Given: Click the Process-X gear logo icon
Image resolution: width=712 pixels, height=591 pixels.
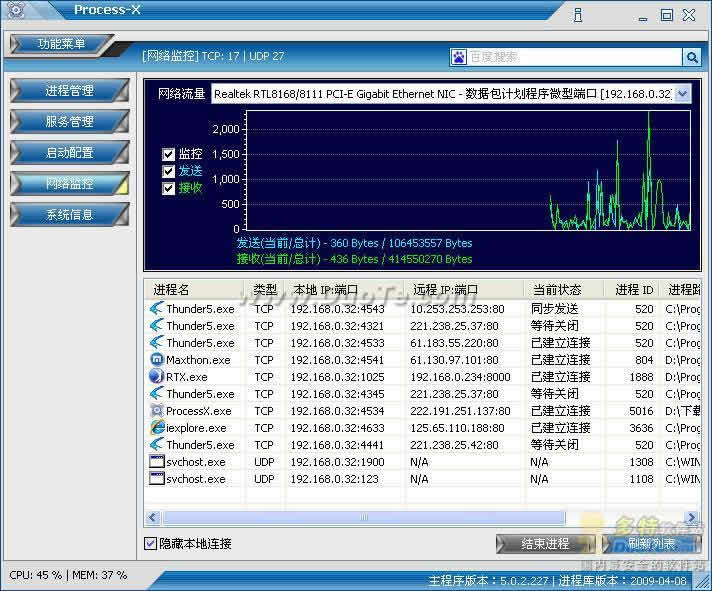Looking at the screenshot, I should 16,10.
